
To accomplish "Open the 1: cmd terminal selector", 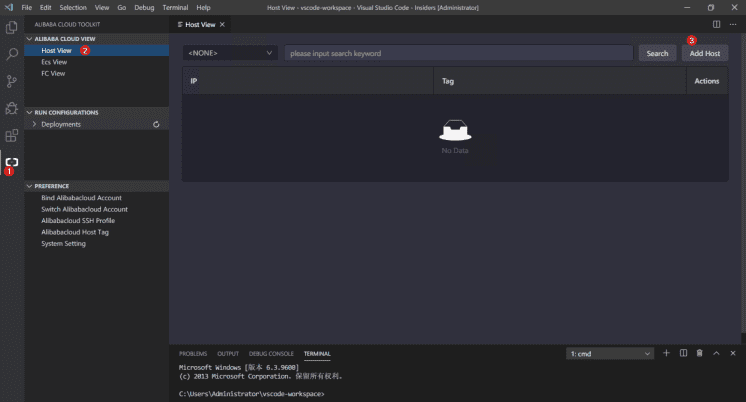I will pos(610,353).
